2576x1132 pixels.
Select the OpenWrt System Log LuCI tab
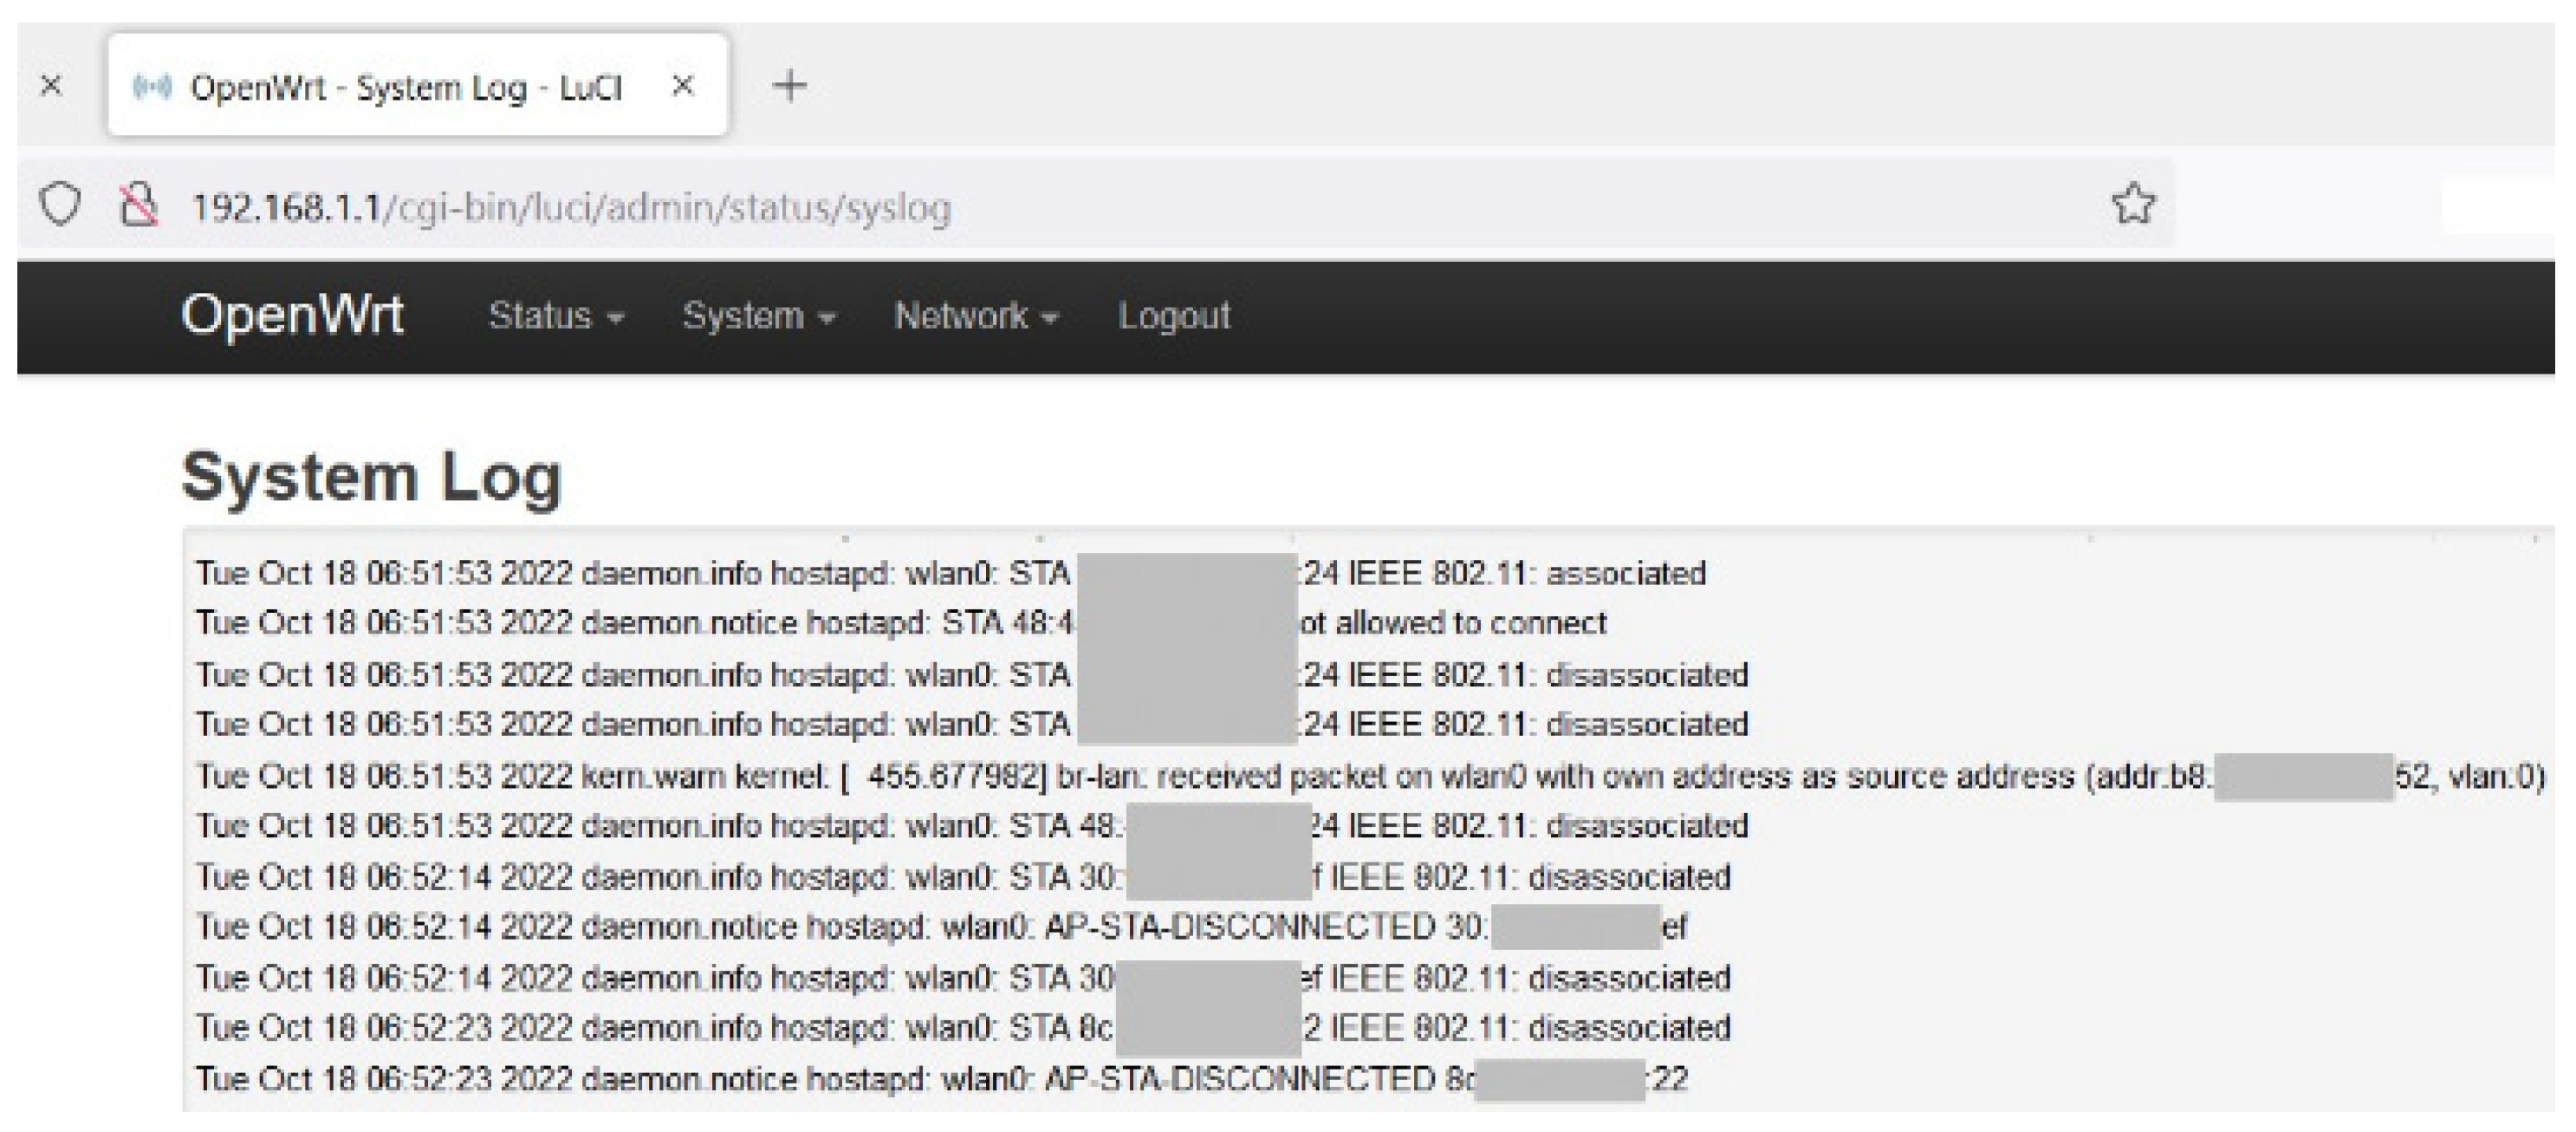click(x=406, y=88)
